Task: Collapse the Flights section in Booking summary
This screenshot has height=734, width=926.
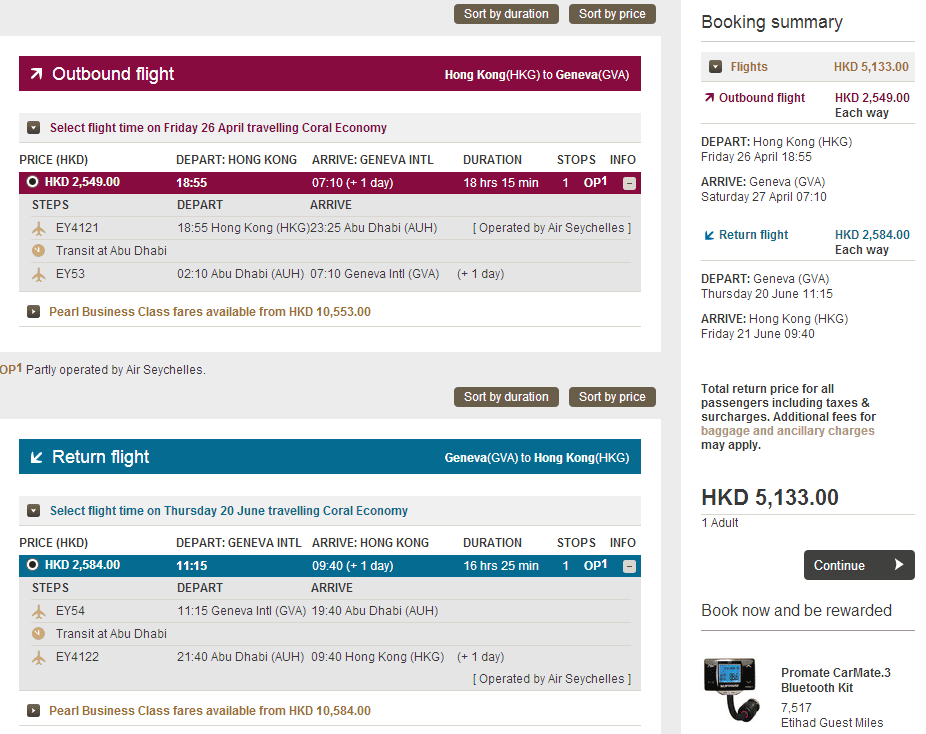Action: coord(715,67)
